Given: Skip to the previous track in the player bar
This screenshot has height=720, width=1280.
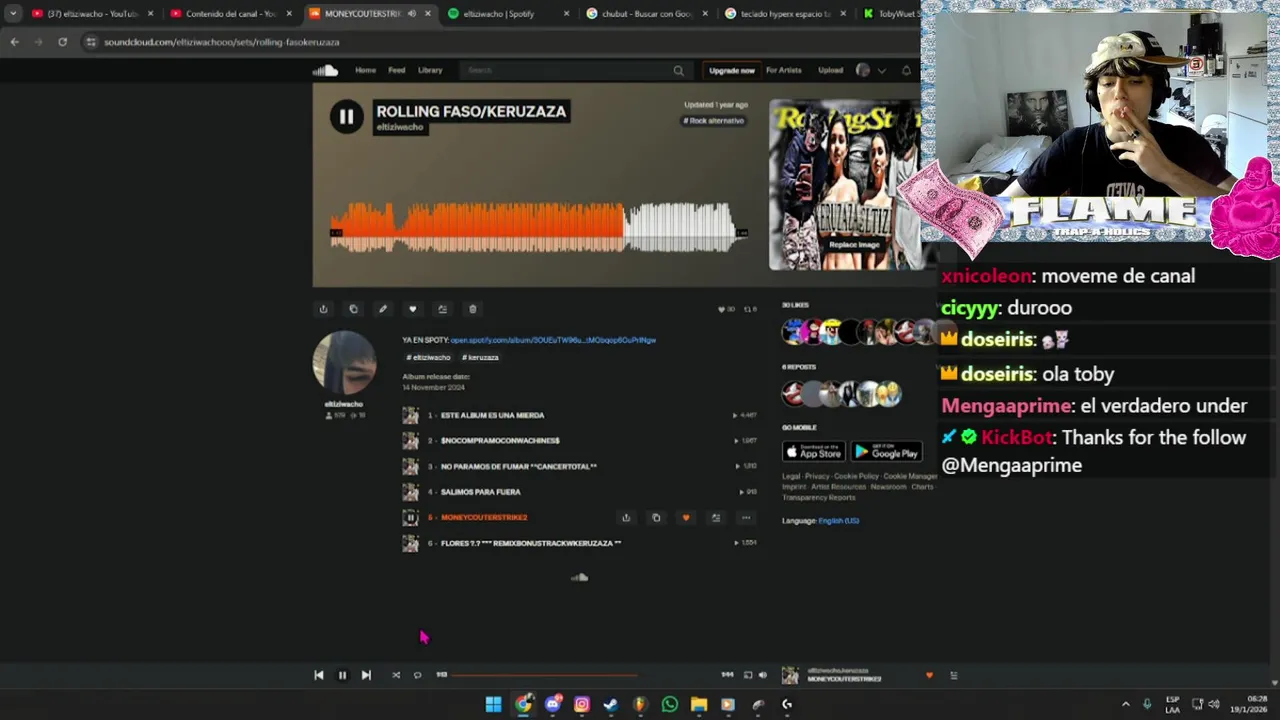Looking at the screenshot, I should pos(319,675).
